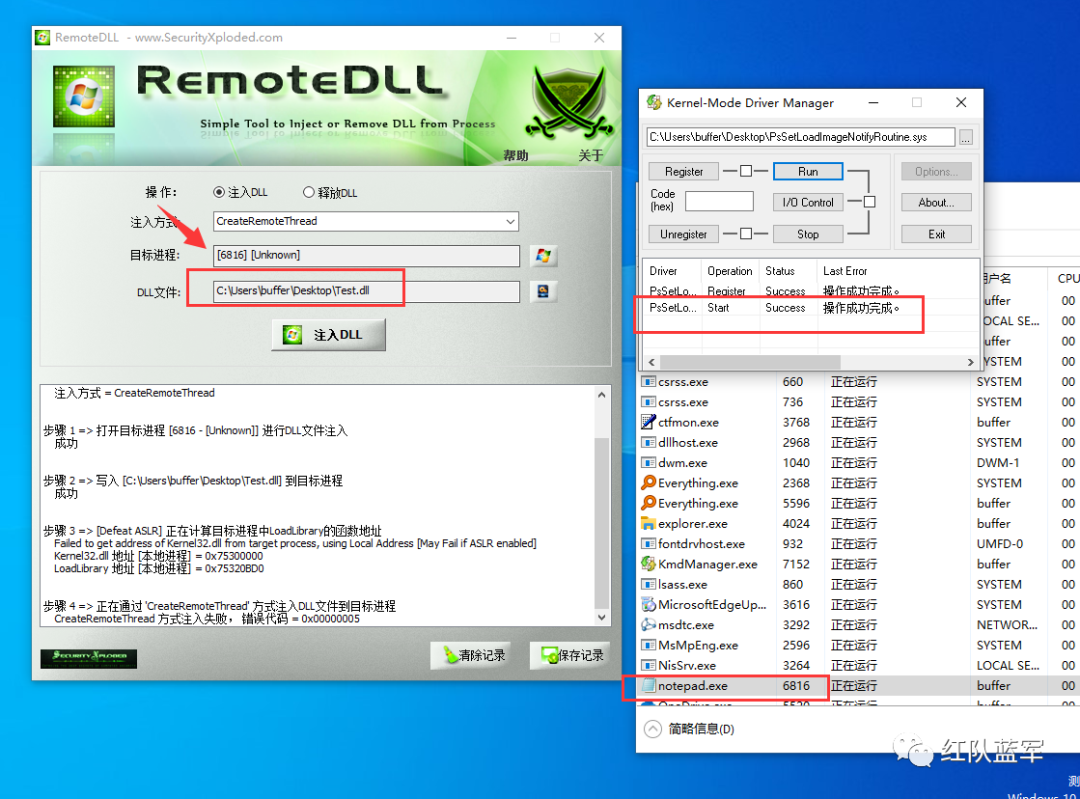Click the NisSrv.exe process icon
Screen dimensions: 1080x799
click(648, 665)
